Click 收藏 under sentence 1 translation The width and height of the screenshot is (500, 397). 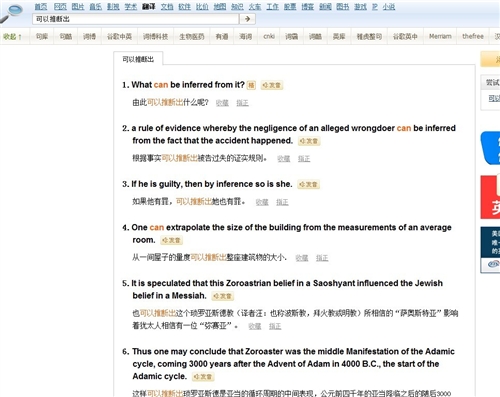click(x=222, y=103)
